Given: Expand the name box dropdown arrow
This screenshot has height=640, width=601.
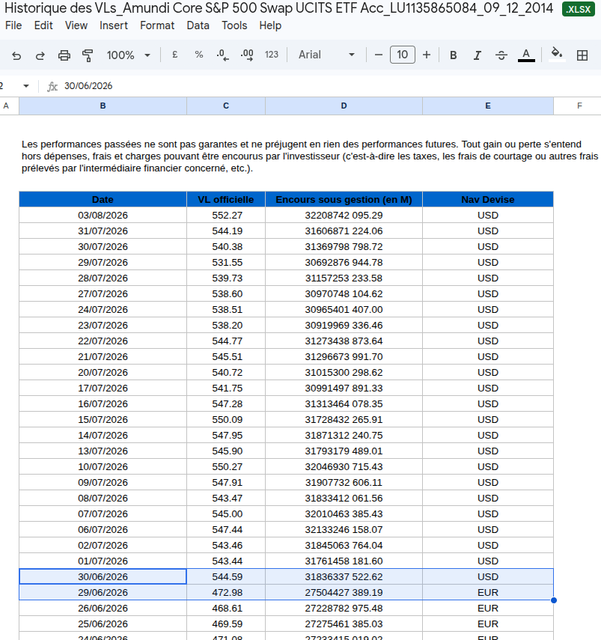Looking at the screenshot, I should [x=26, y=86].
